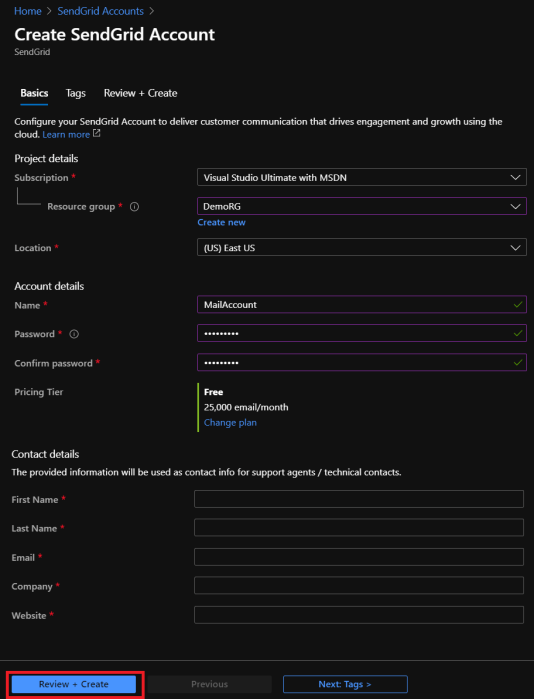Select the Website input field
534x699 pixels.
click(359, 615)
